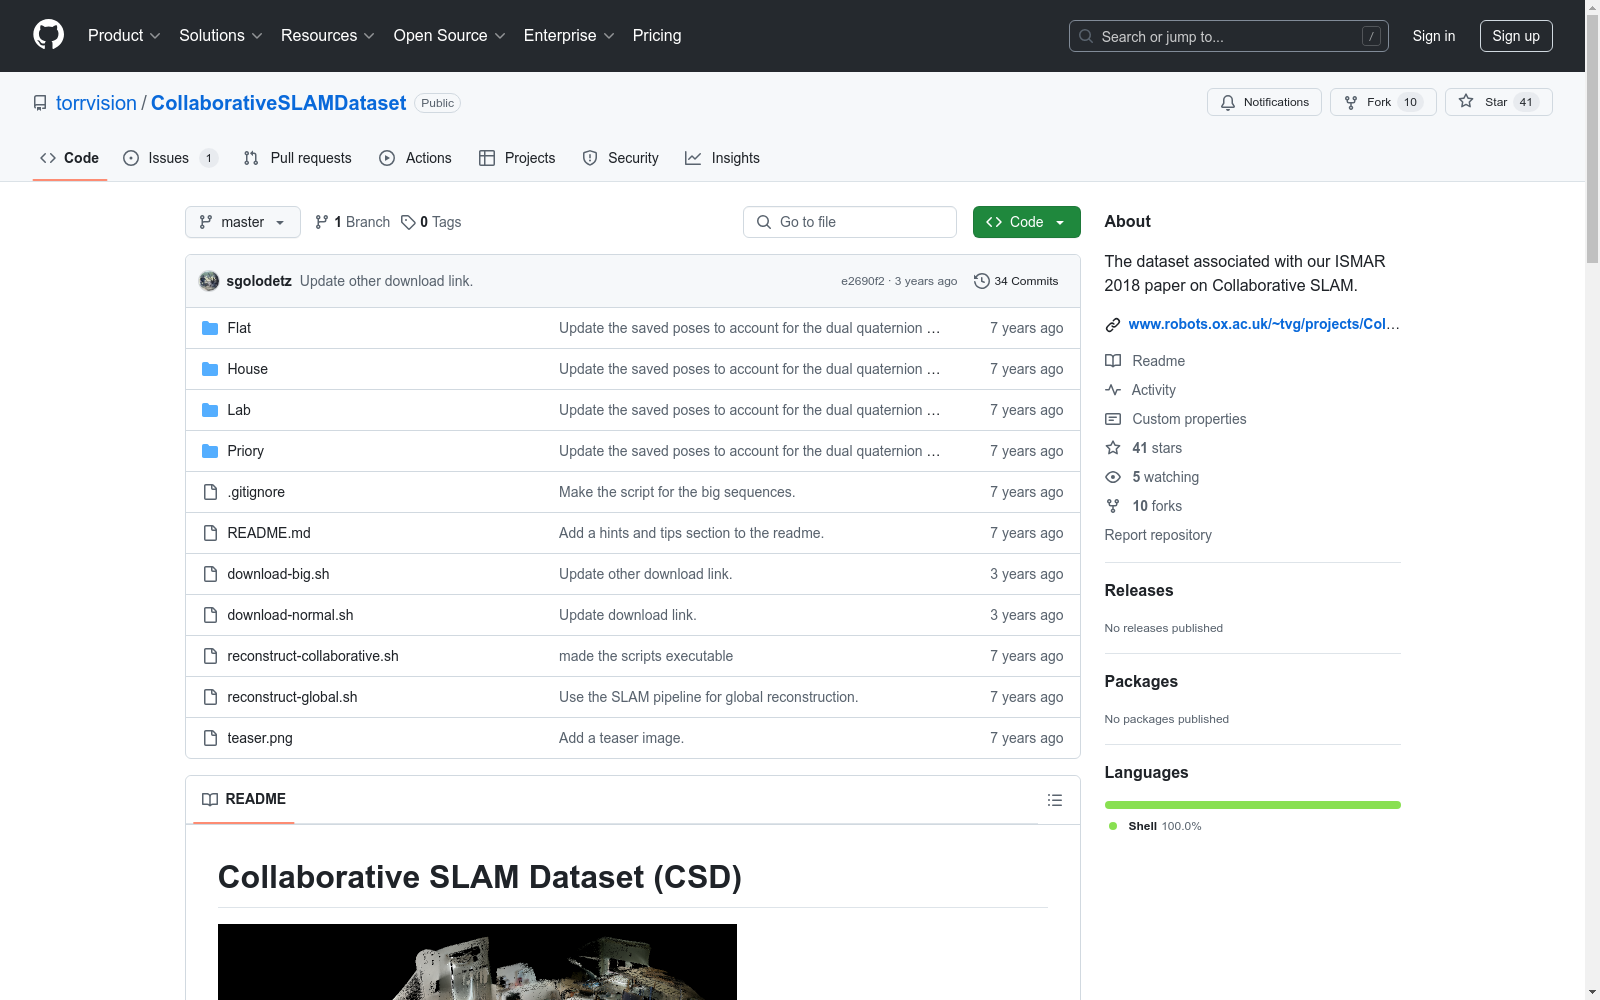This screenshot has height=1000, width=1600.
Task: Open reconstruct-collaborative.sh file
Action: tap(313, 656)
